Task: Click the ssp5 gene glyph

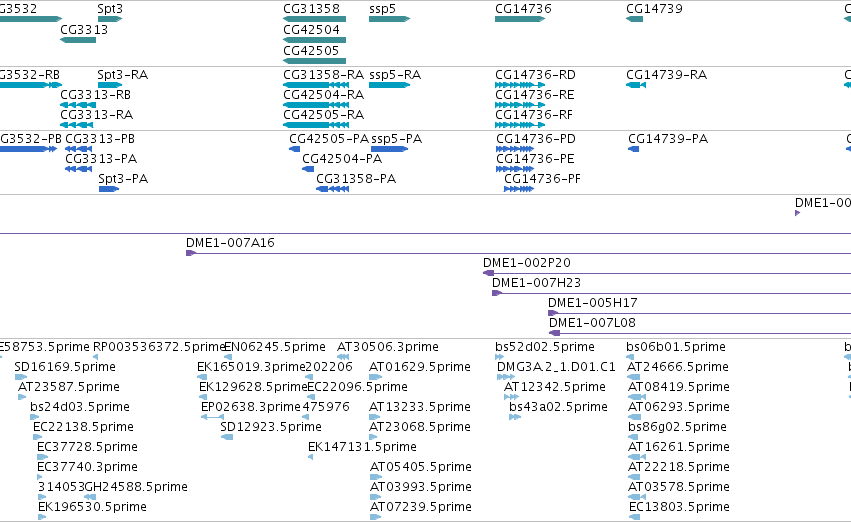Action: point(389,19)
